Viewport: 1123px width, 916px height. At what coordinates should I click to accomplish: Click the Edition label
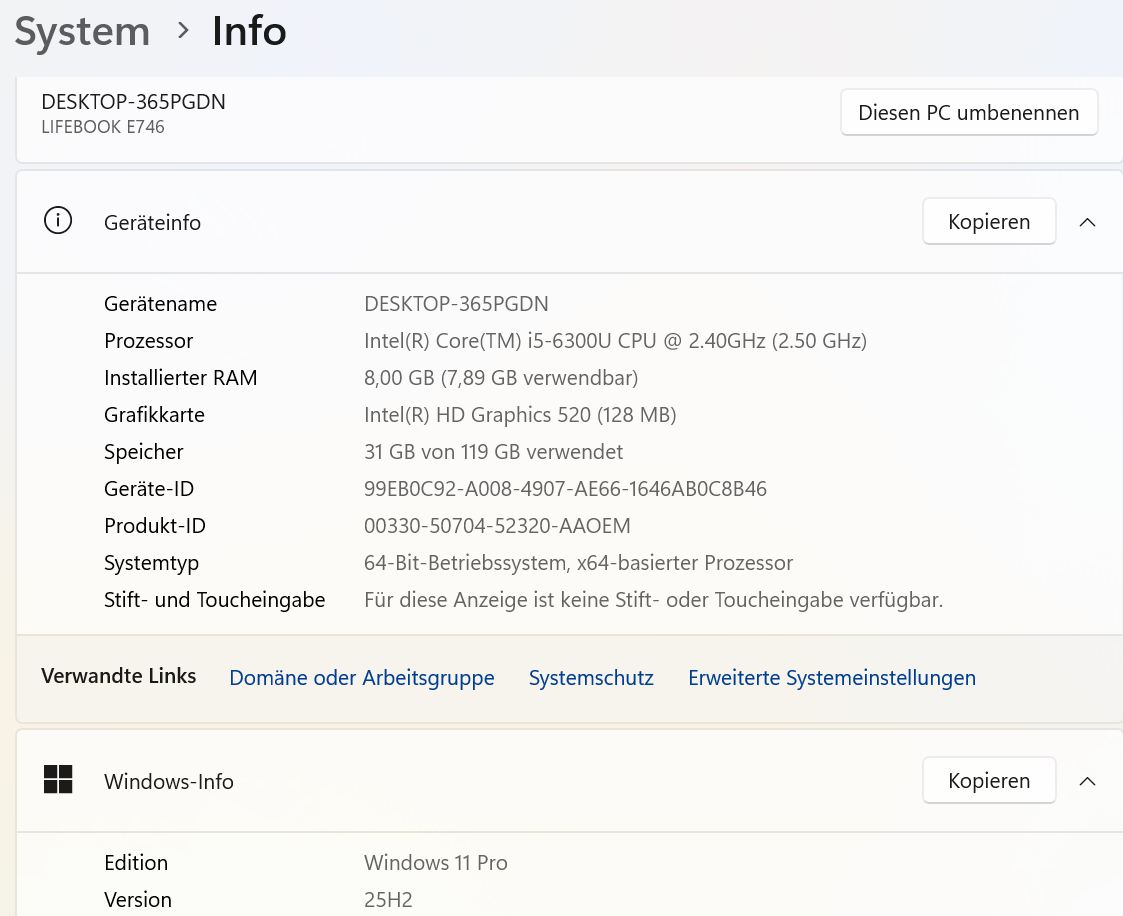[136, 862]
